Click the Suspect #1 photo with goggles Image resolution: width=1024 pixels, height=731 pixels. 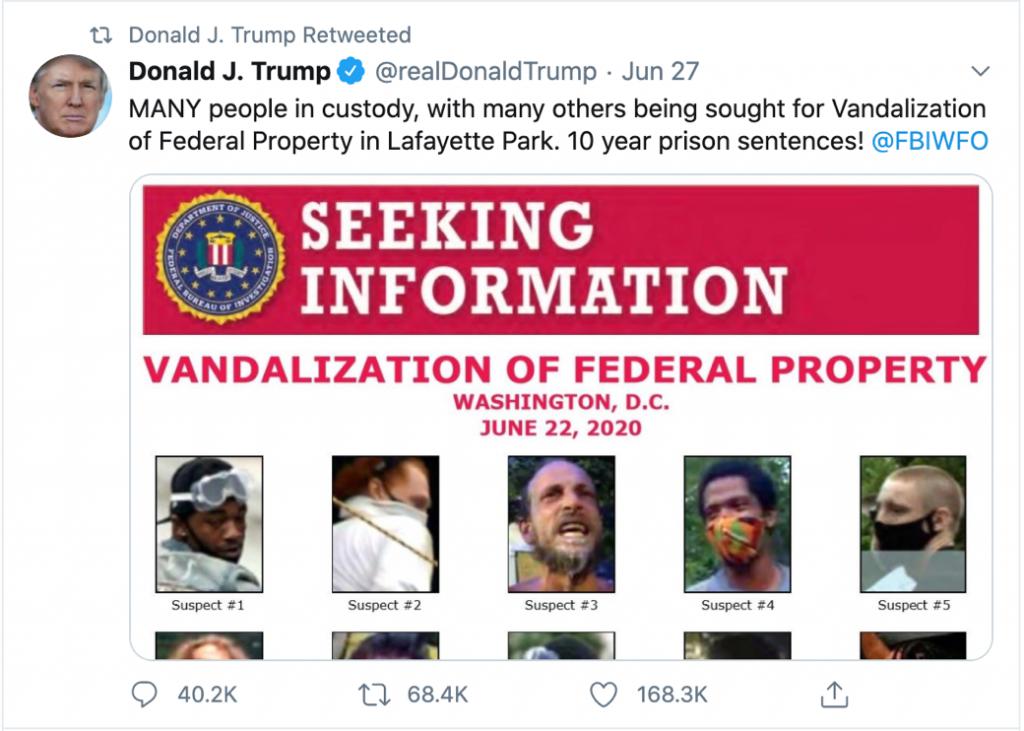[x=209, y=524]
